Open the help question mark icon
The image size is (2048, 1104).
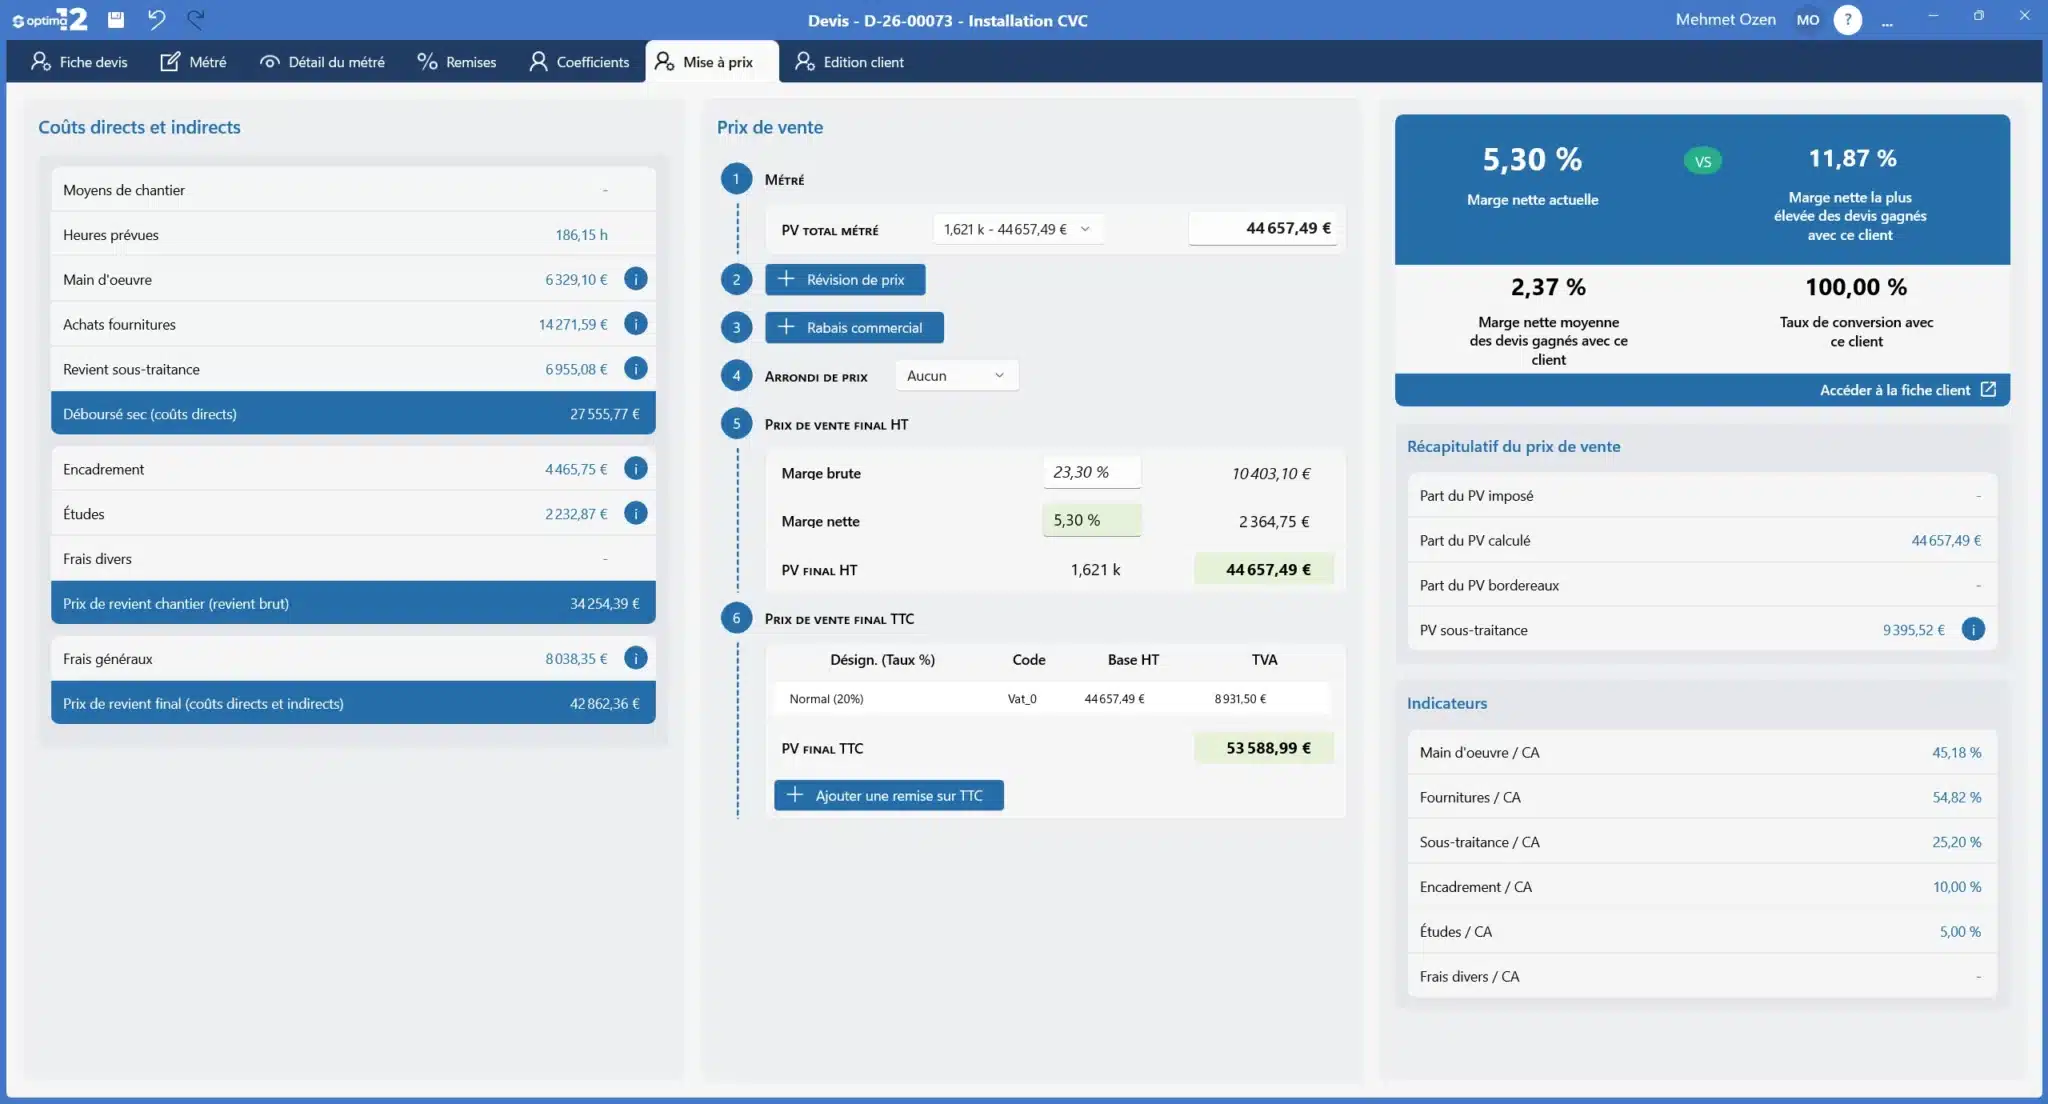1847,19
